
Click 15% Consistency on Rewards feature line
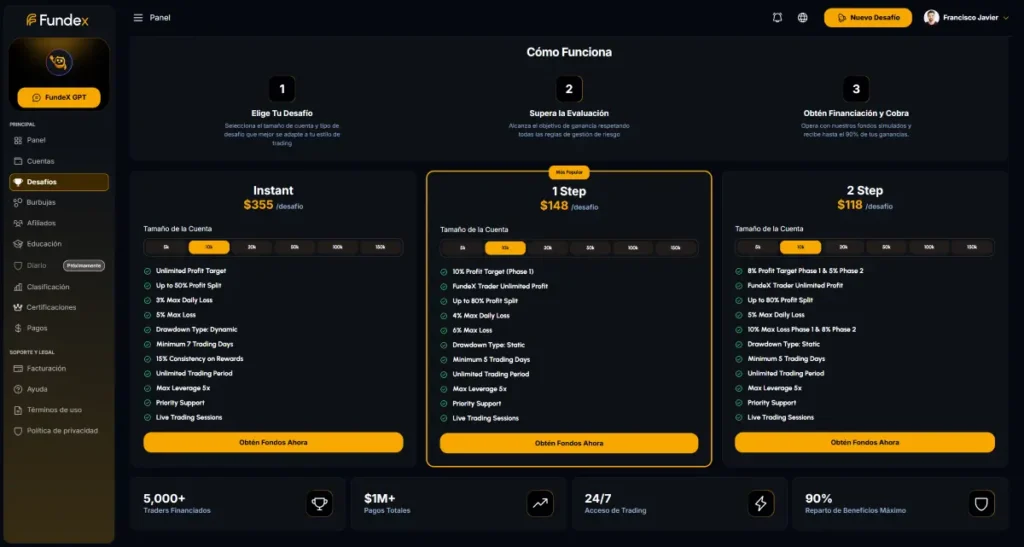click(199, 359)
